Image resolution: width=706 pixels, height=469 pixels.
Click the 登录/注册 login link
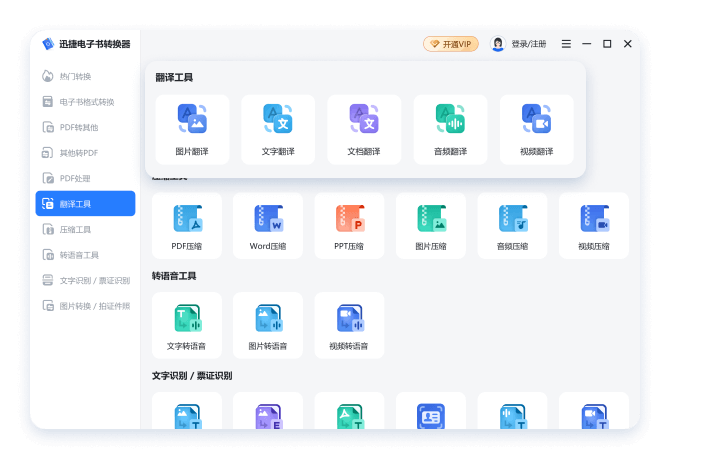529,44
